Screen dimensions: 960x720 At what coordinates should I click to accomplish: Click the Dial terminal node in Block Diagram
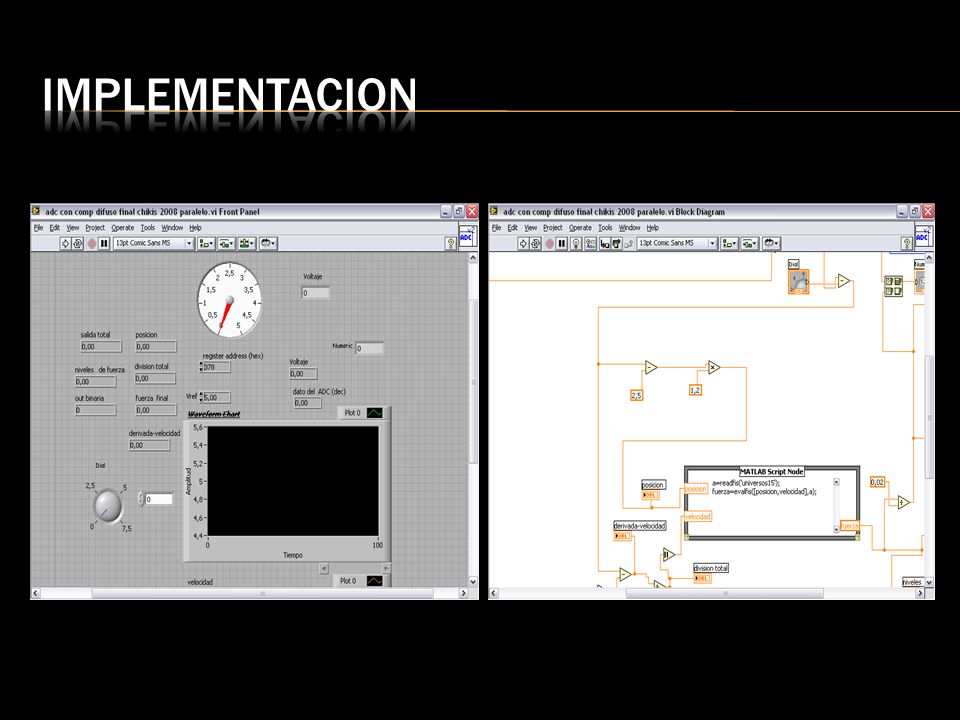coord(798,282)
